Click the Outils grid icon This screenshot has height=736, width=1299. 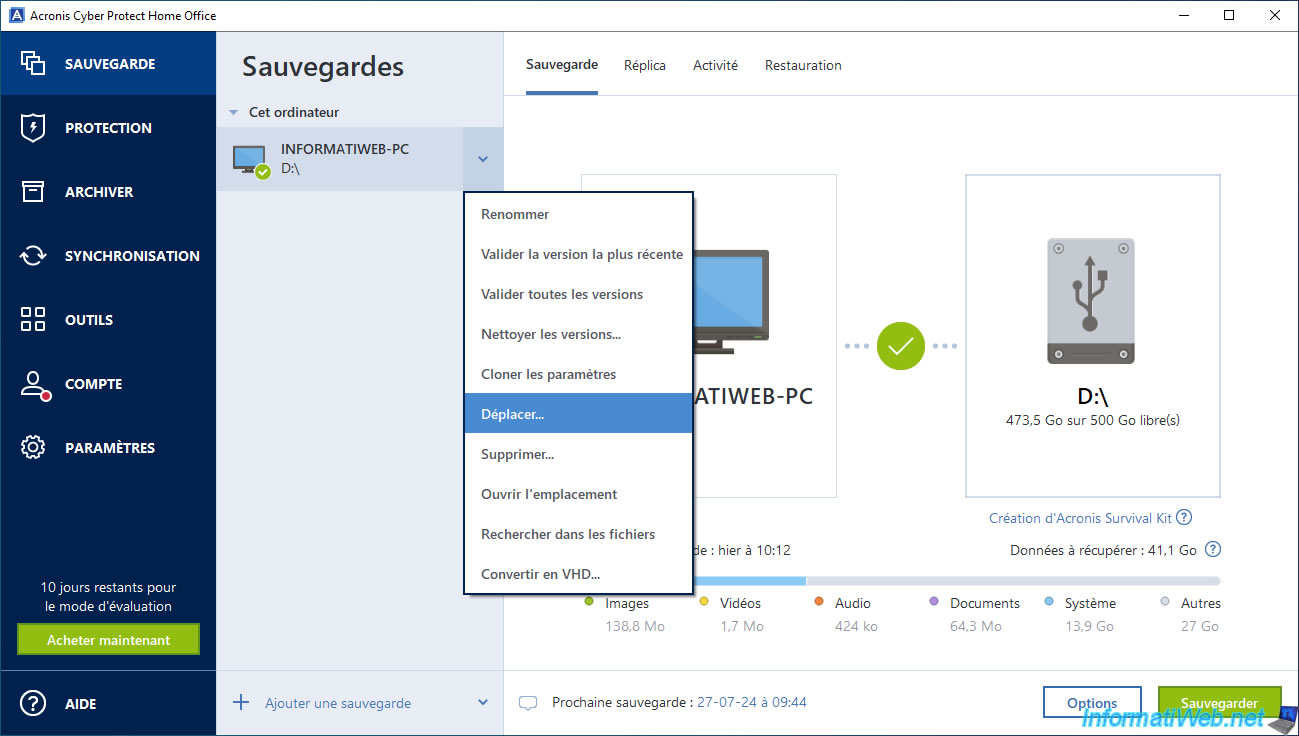click(33, 320)
